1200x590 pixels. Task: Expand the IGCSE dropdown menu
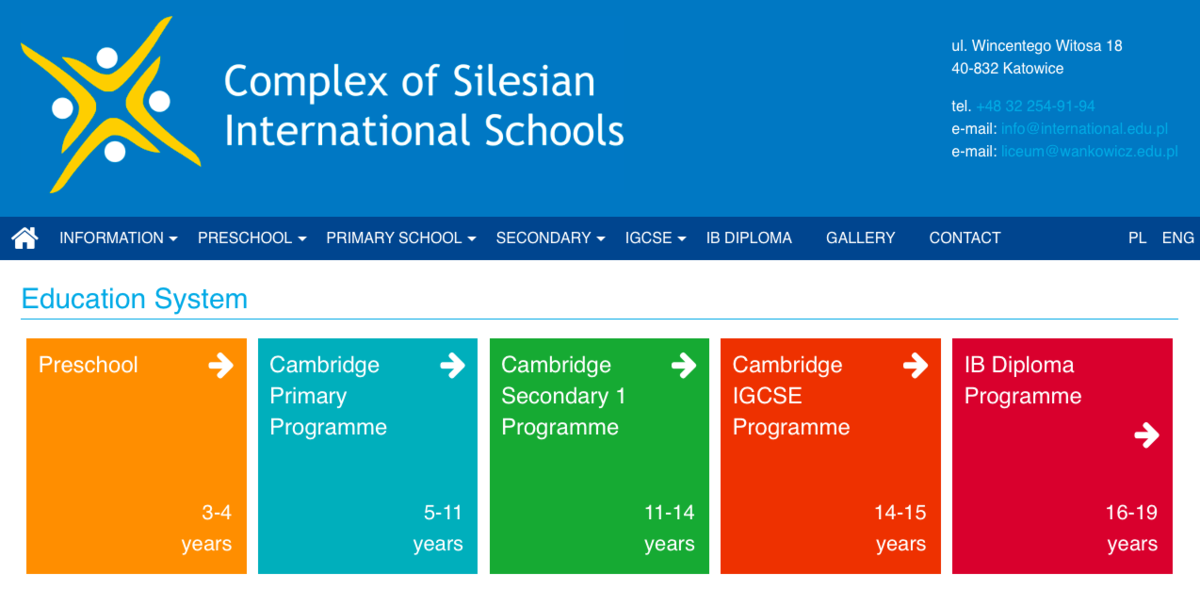pyautogui.click(x=655, y=238)
